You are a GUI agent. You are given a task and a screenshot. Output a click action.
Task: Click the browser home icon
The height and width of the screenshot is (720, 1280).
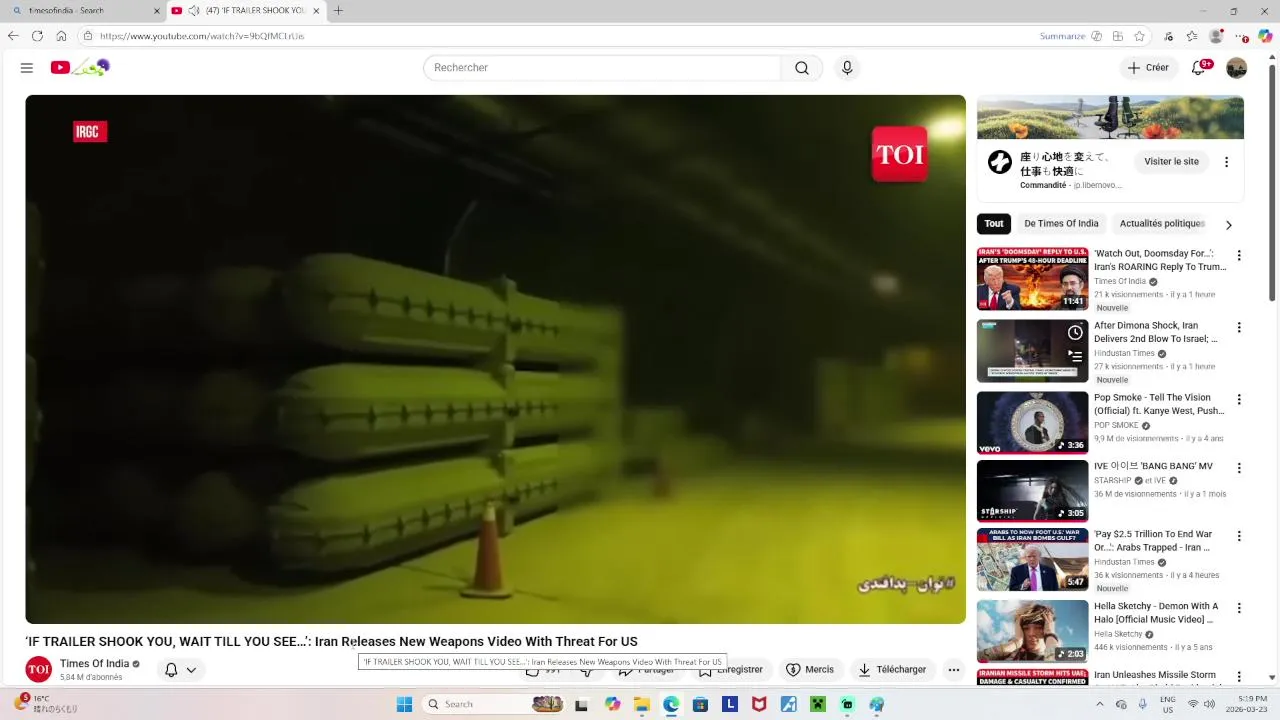[61, 36]
